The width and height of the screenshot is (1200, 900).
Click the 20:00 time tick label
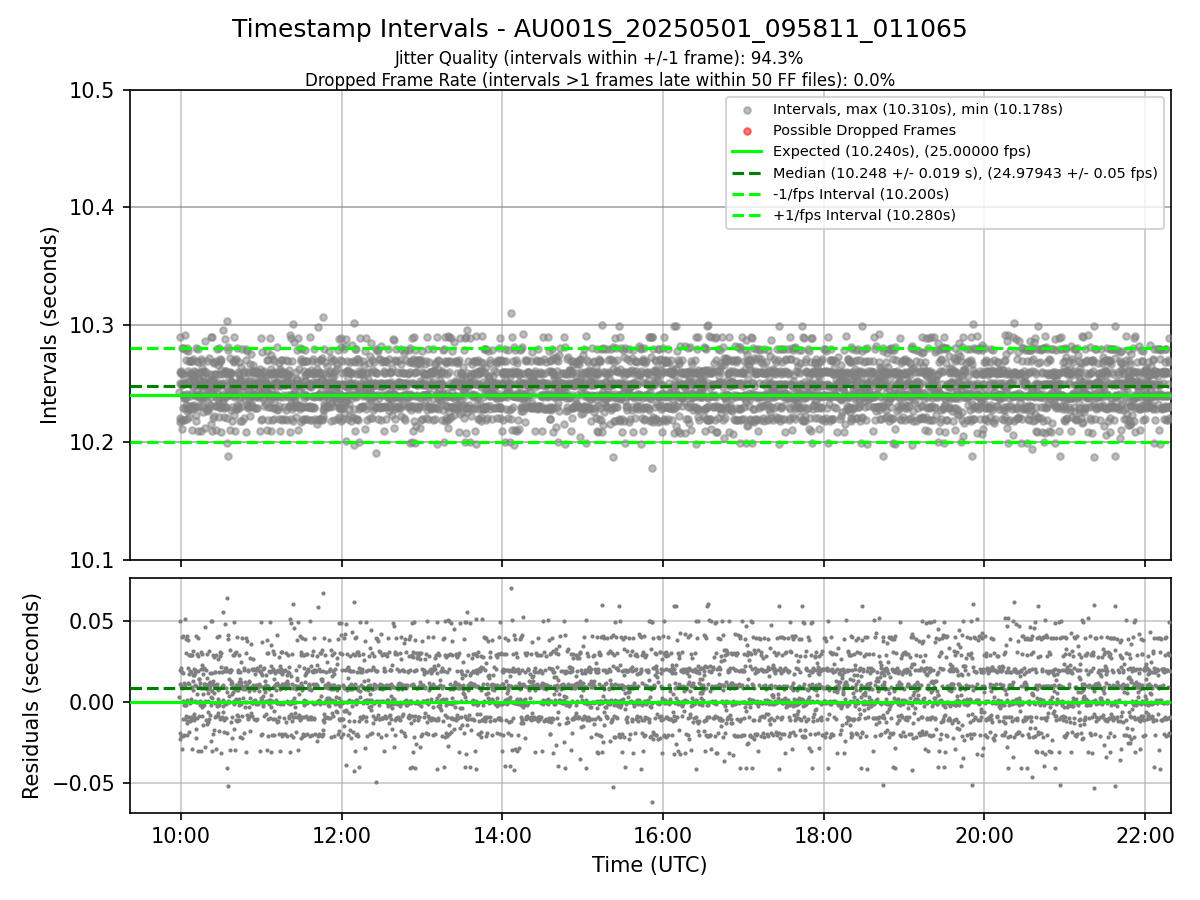[x=984, y=833]
